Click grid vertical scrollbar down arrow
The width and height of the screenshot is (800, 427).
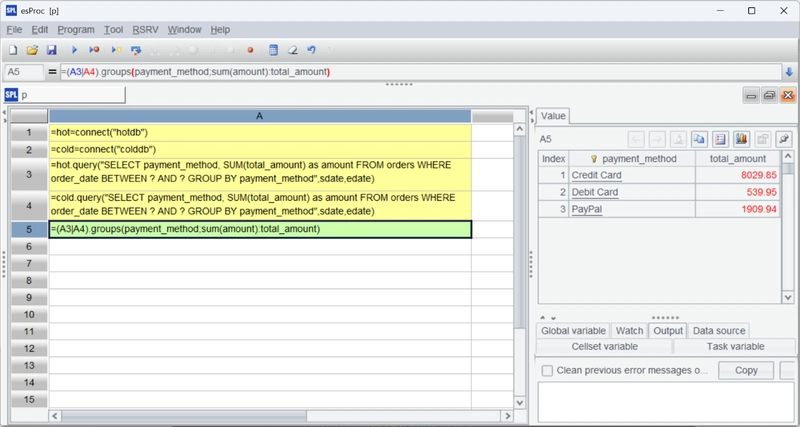point(519,403)
